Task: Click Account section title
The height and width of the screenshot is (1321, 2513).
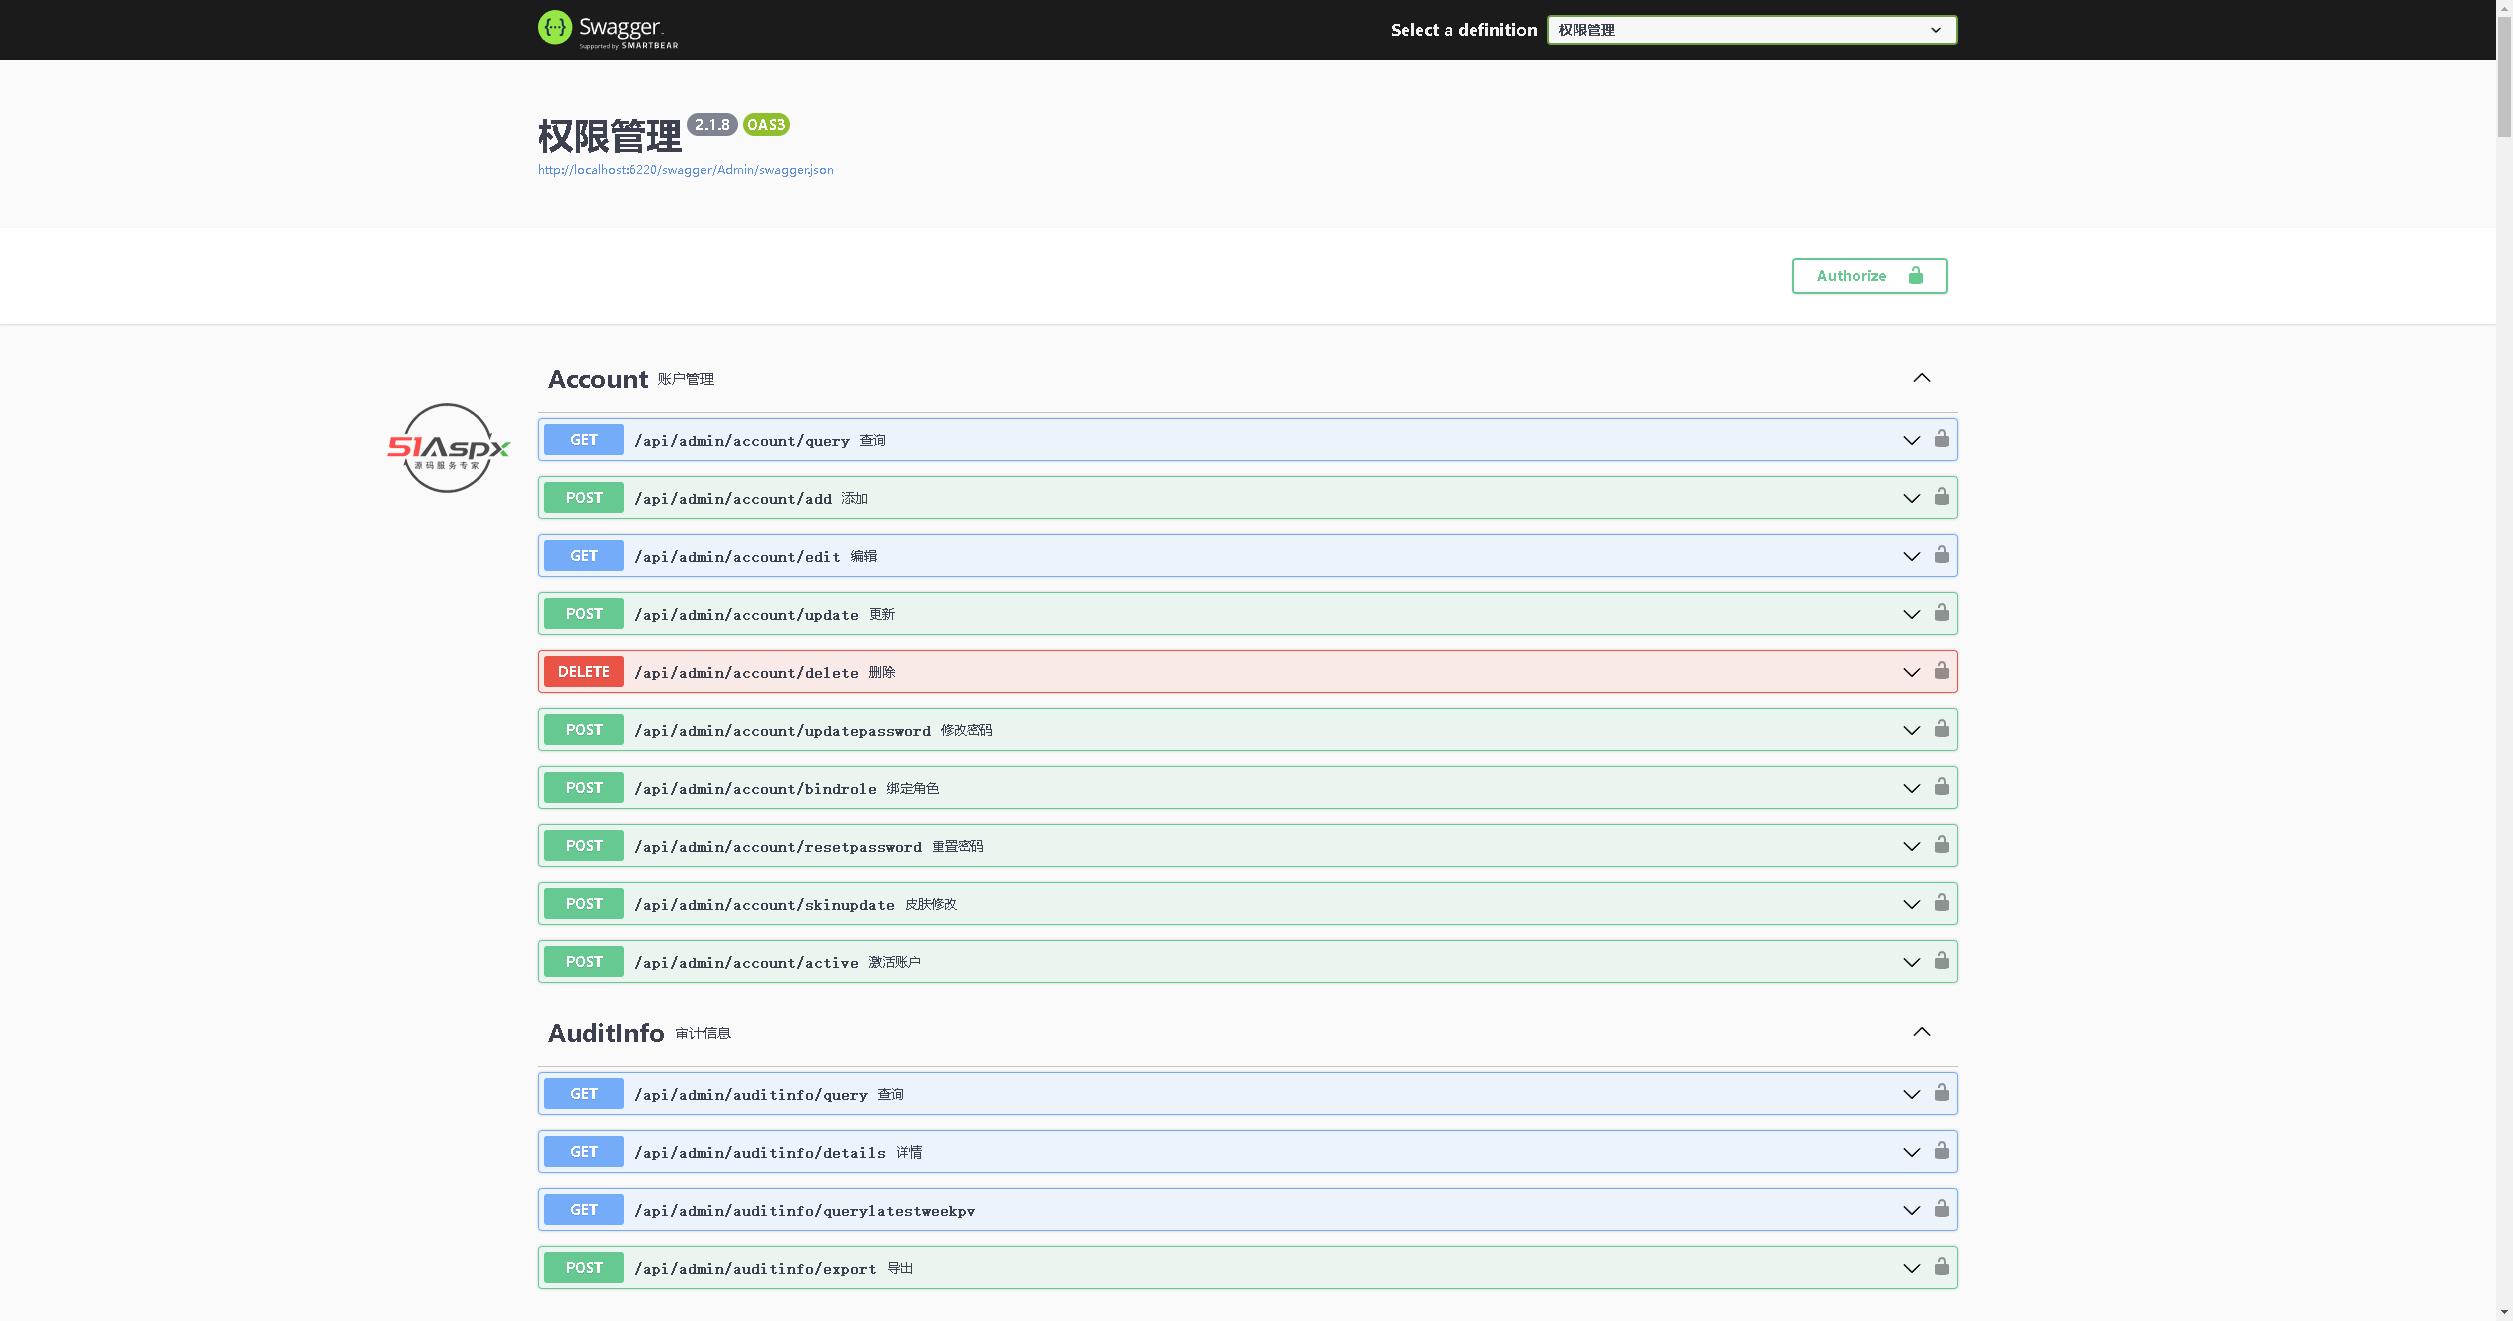Action: (598, 379)
